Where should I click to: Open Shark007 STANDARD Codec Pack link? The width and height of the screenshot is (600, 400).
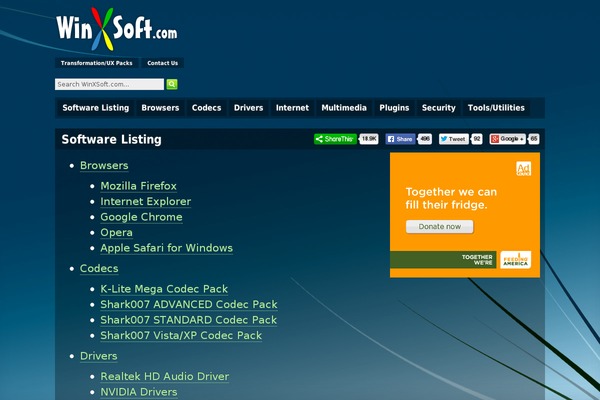(189, 320)
